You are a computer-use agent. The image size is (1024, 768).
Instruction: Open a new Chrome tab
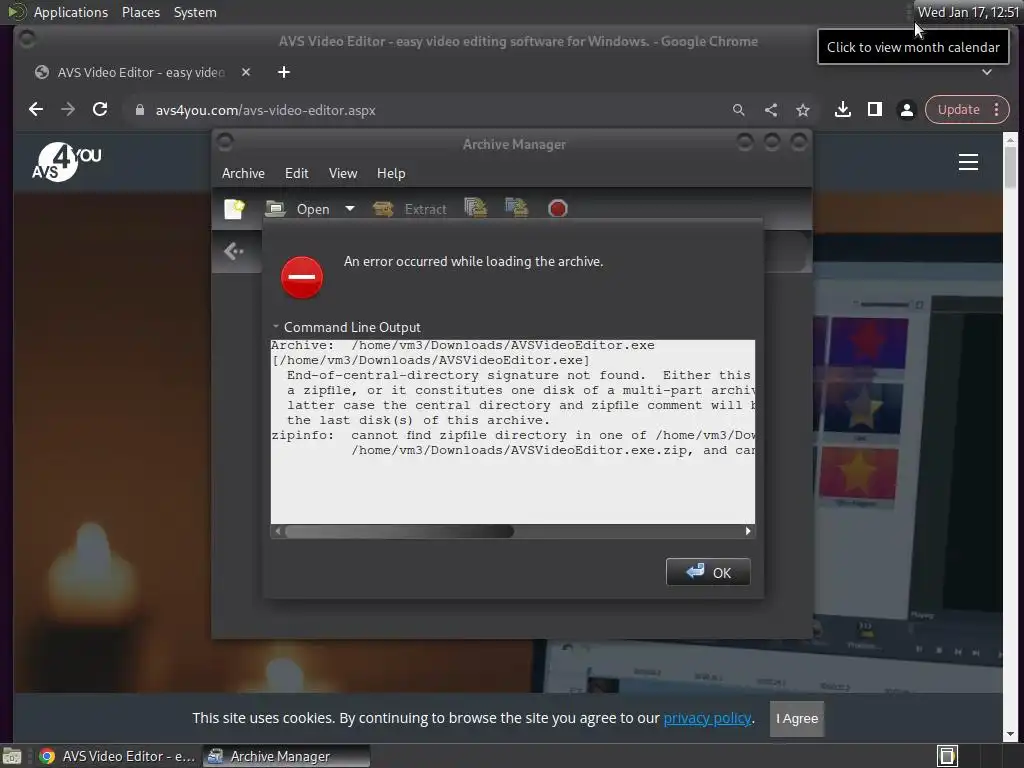coord(283,72)
